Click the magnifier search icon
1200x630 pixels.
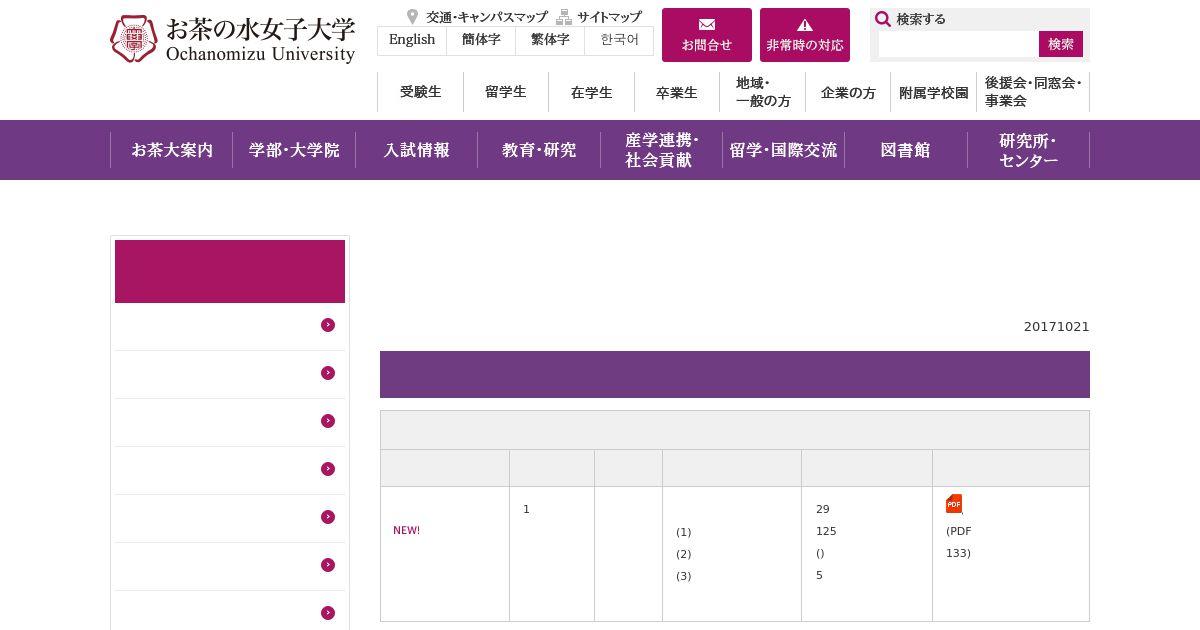point(883,19)
